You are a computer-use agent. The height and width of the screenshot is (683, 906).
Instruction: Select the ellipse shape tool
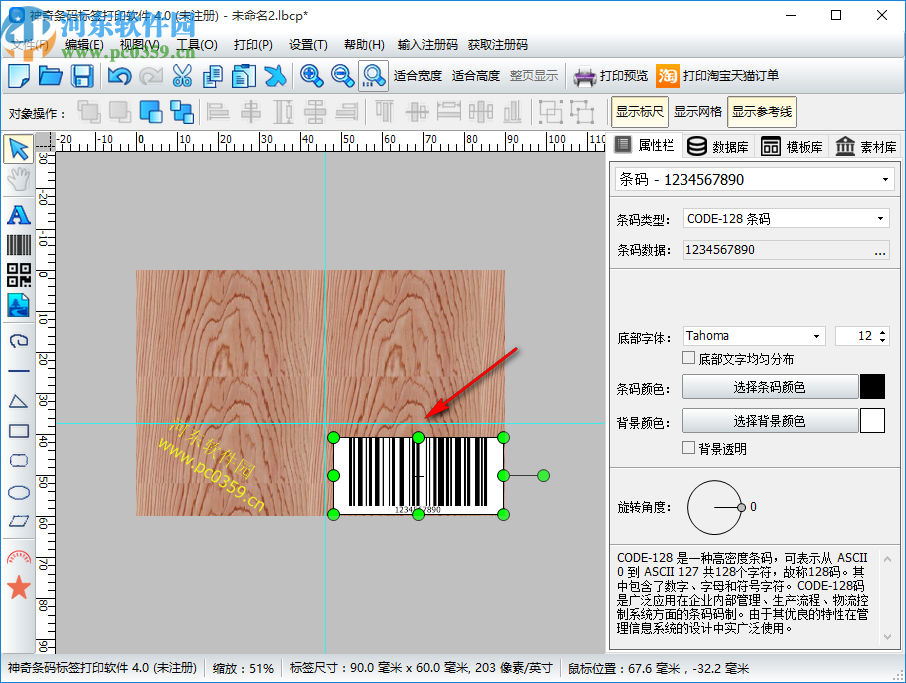click(x=18, y=492)
